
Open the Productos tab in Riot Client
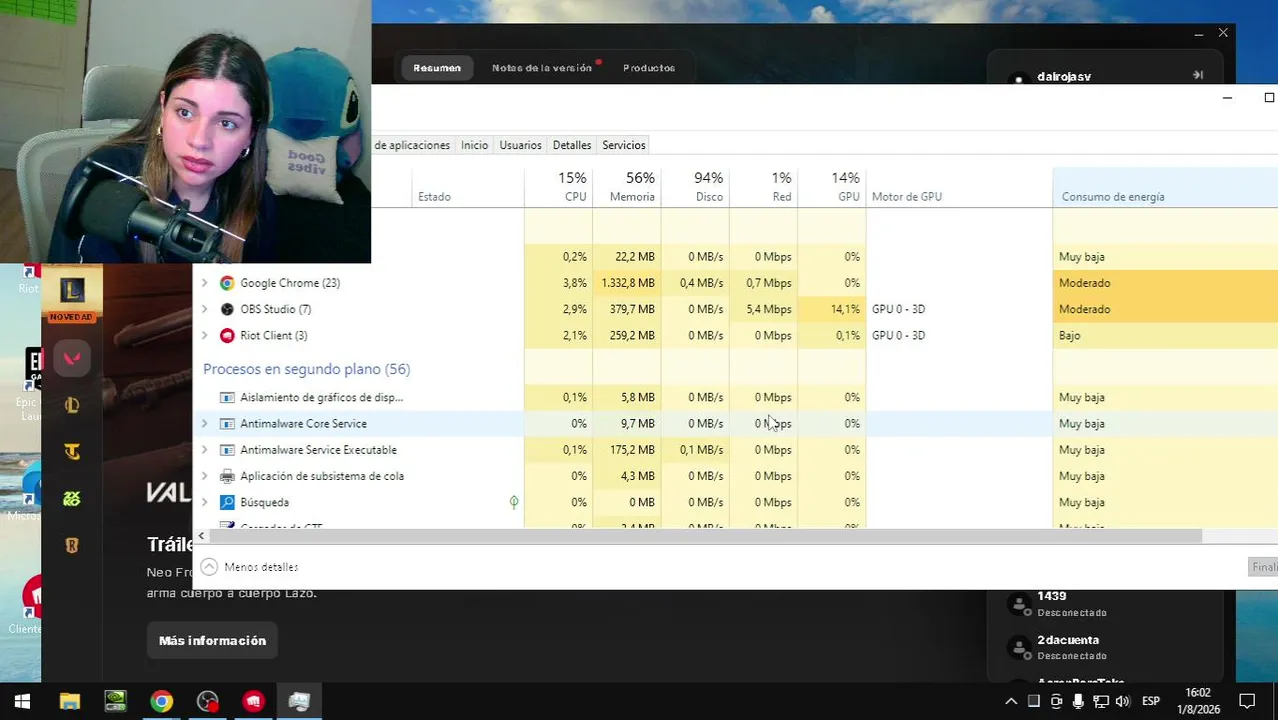[x=649, y=68]
